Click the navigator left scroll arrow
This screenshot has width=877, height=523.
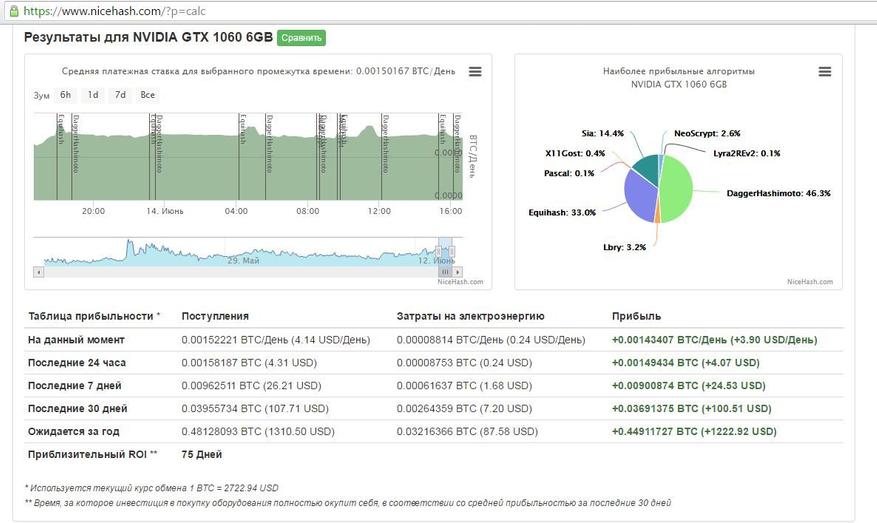(39, 272)
